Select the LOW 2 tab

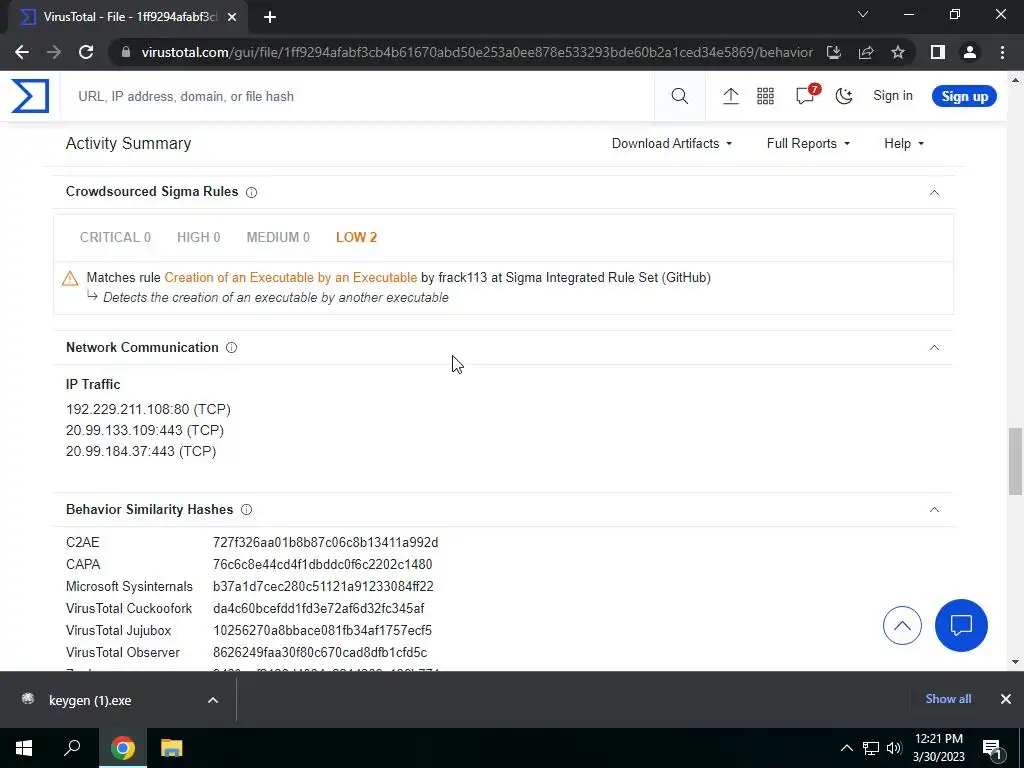click(357, 237)
